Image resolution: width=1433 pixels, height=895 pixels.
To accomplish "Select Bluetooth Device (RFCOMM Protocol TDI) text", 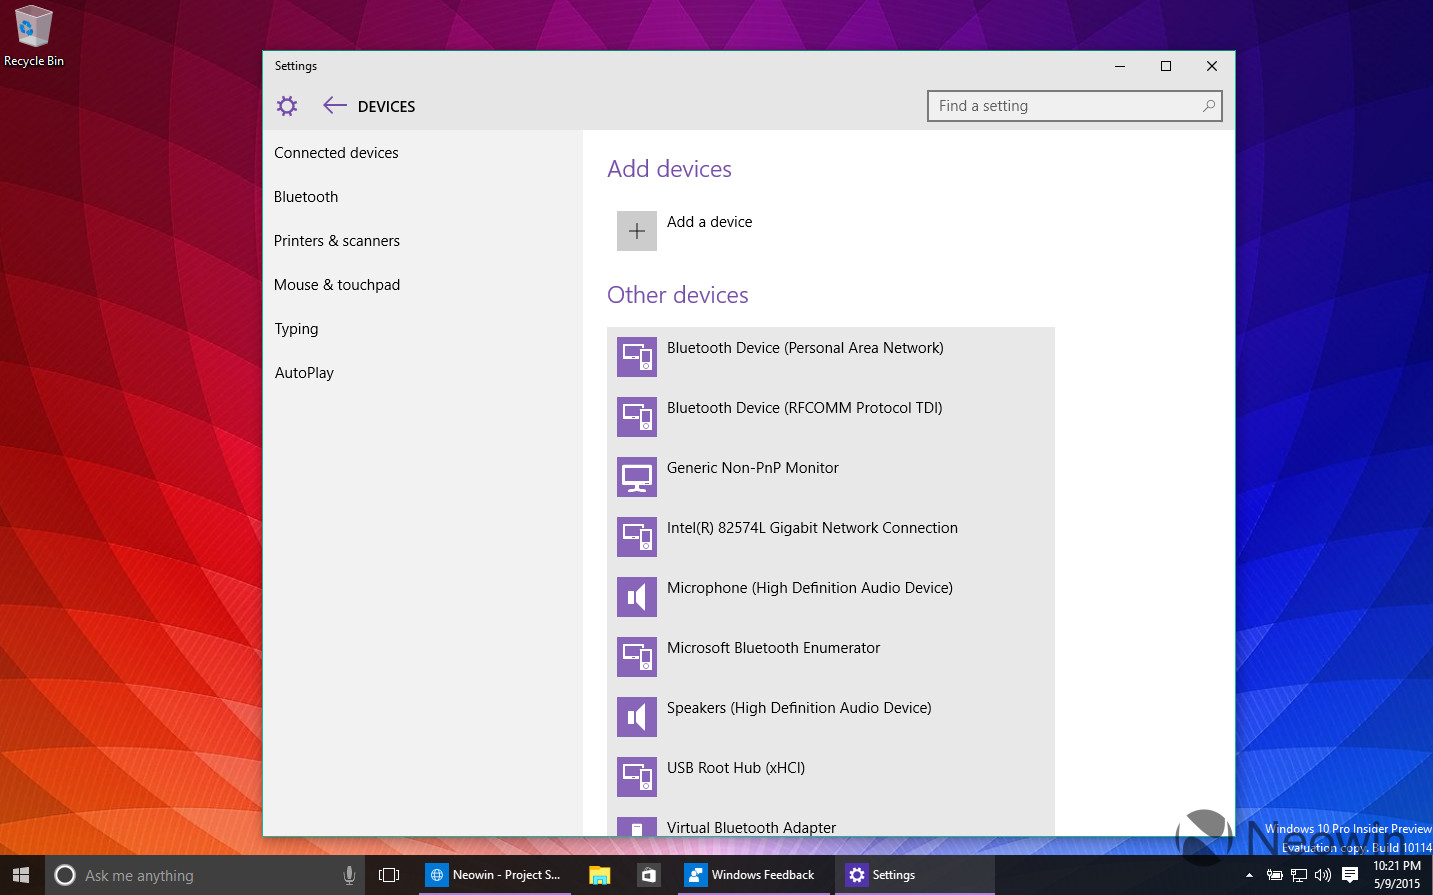I will click(x=804, y=408).
